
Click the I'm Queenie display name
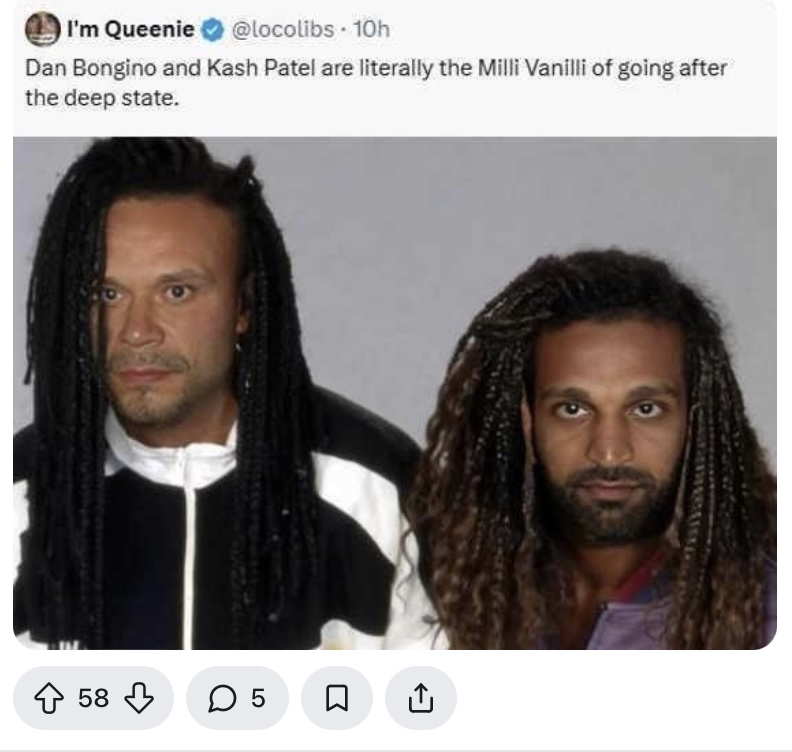tap(131, 29)
